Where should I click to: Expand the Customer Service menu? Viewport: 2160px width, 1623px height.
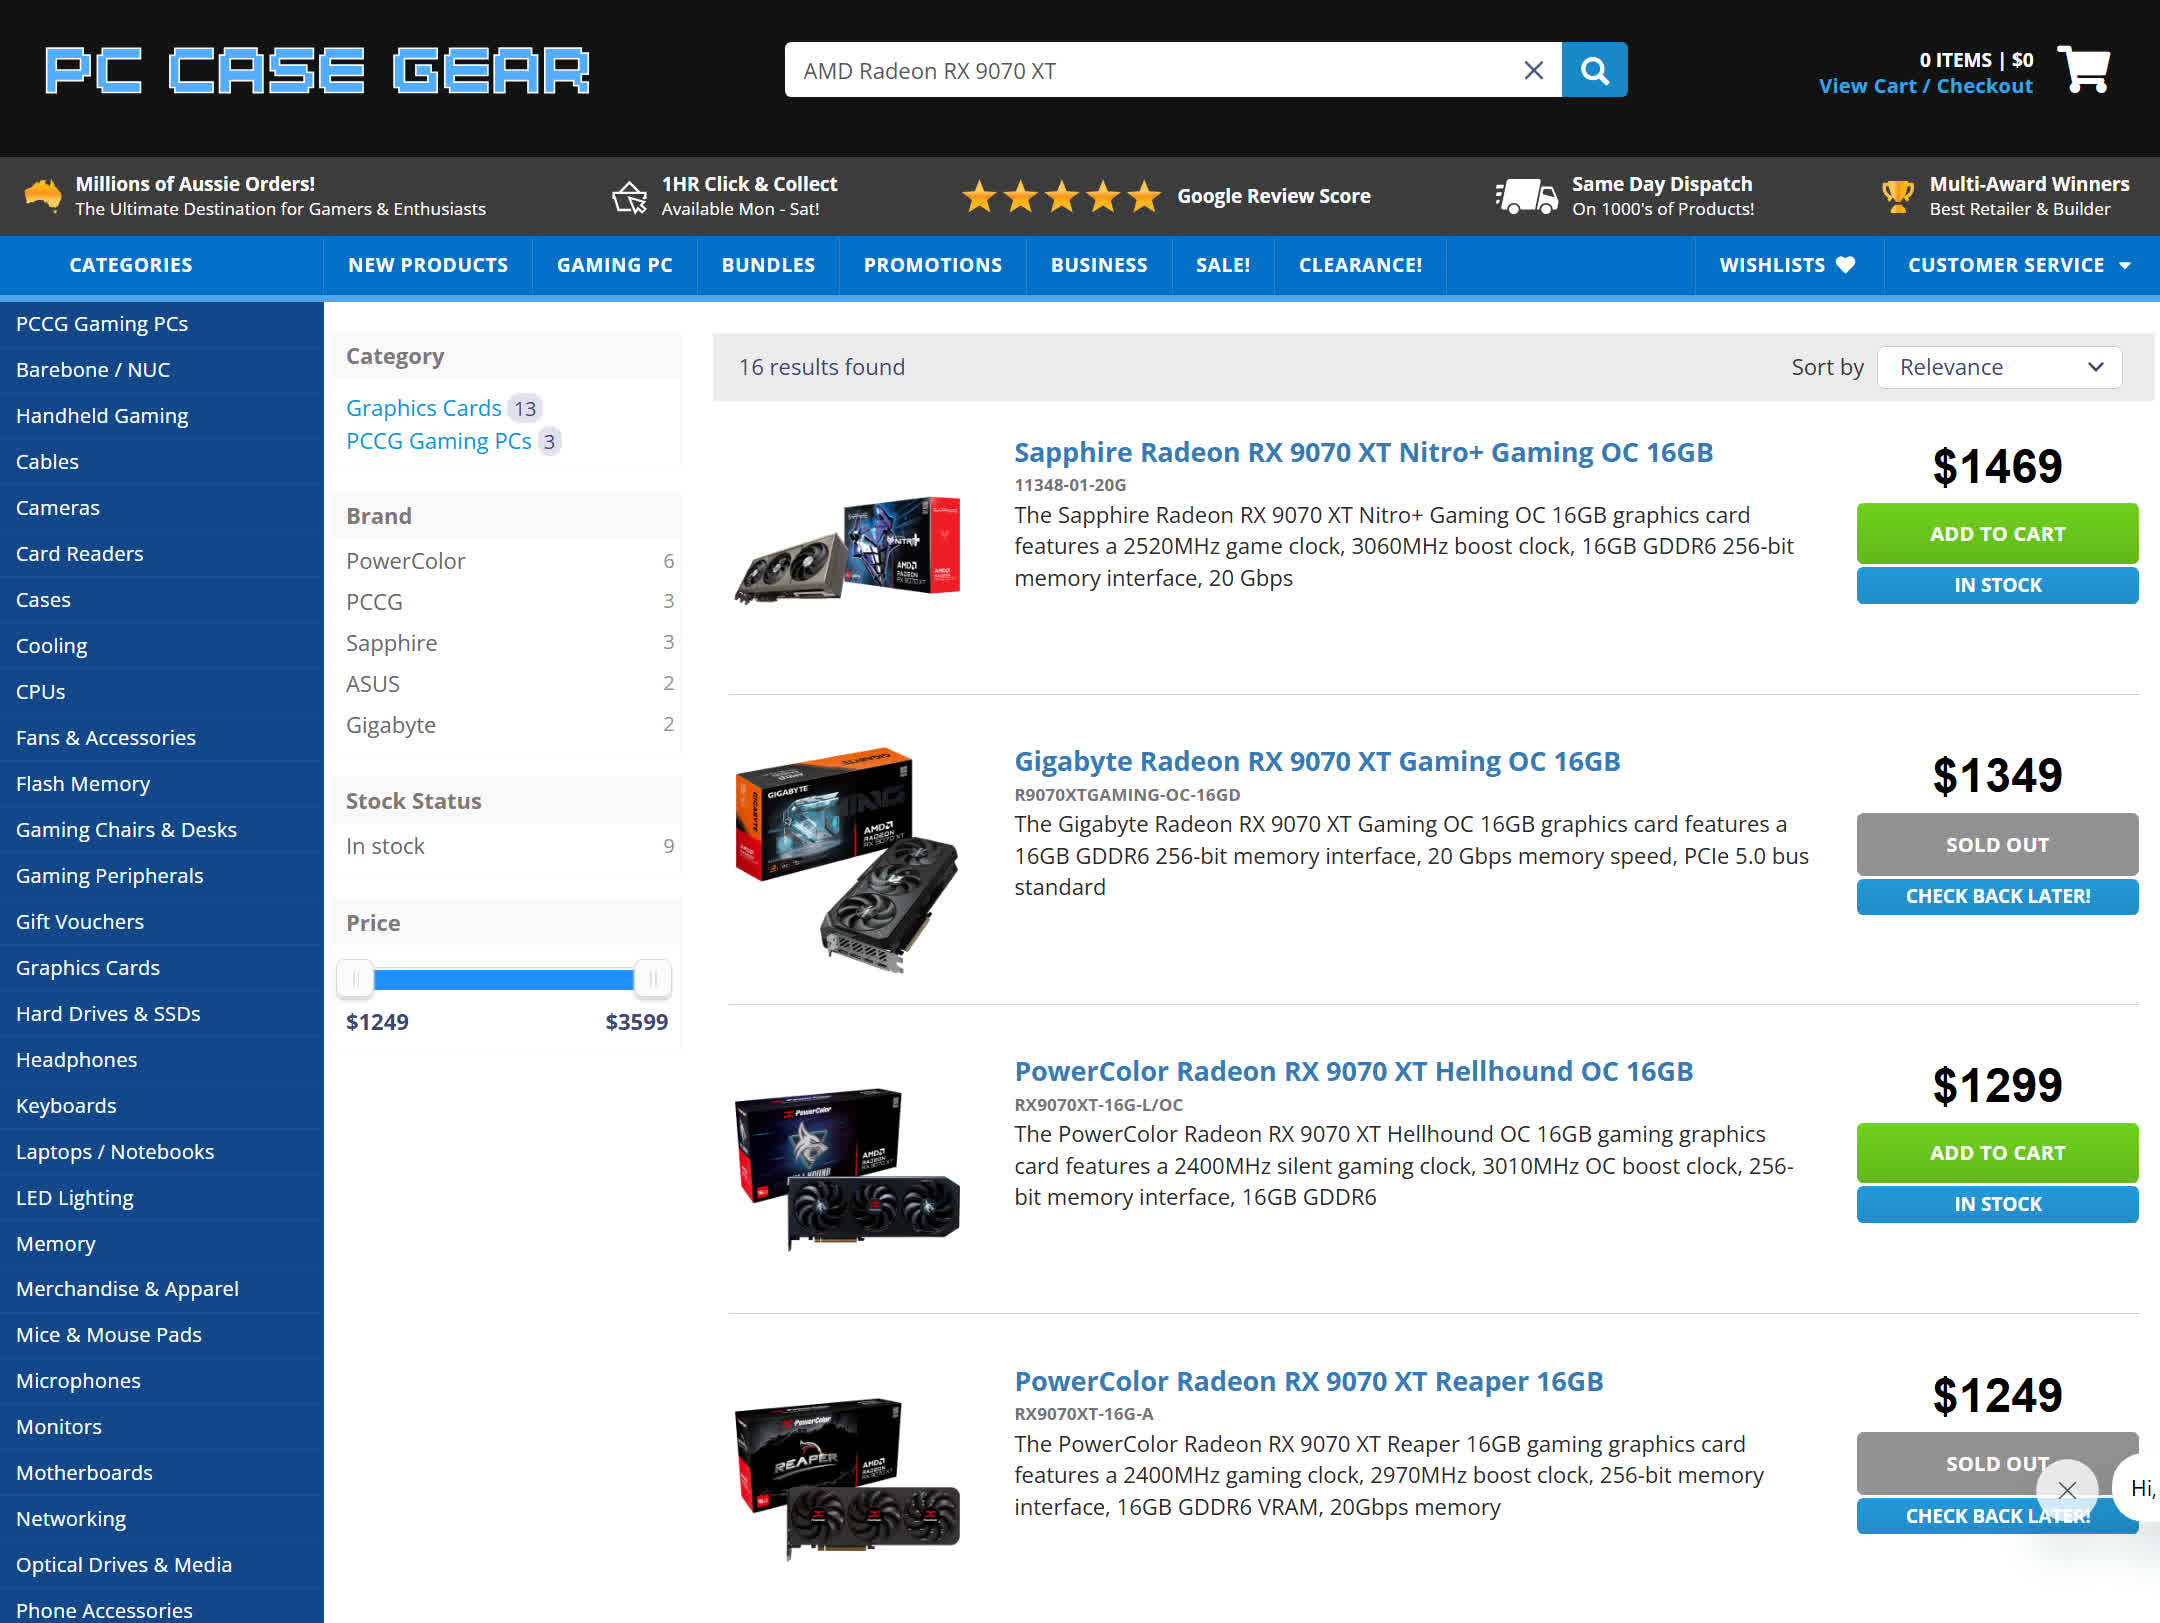[2019, 265]
